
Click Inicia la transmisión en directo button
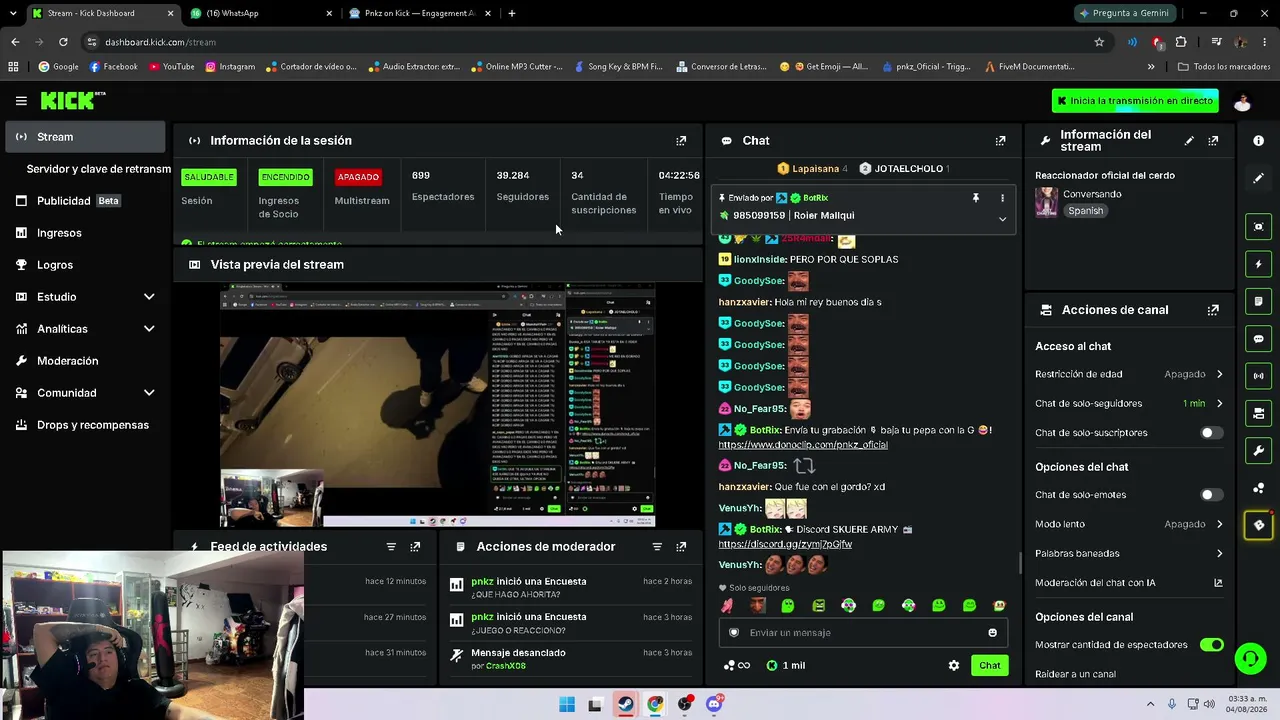(x=1134, y=101)
